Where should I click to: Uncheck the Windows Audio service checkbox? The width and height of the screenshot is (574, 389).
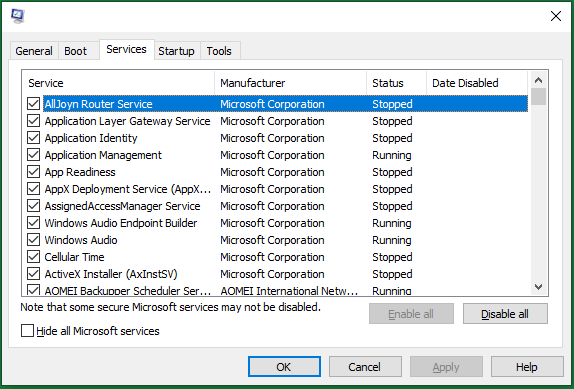33,240
